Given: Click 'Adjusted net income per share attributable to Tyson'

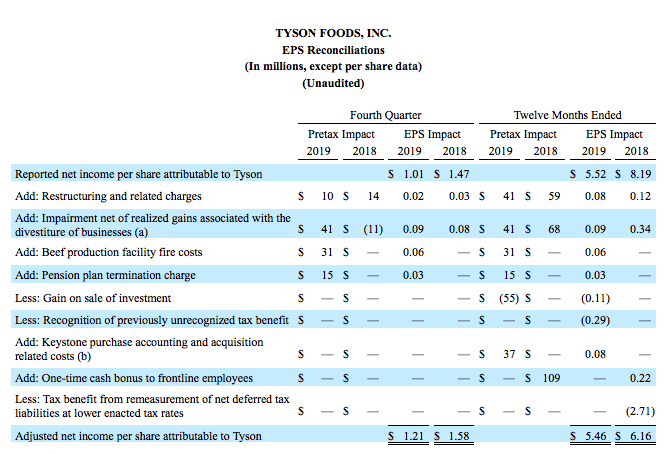Looking at the screenshot, I should tap(138, 436).
